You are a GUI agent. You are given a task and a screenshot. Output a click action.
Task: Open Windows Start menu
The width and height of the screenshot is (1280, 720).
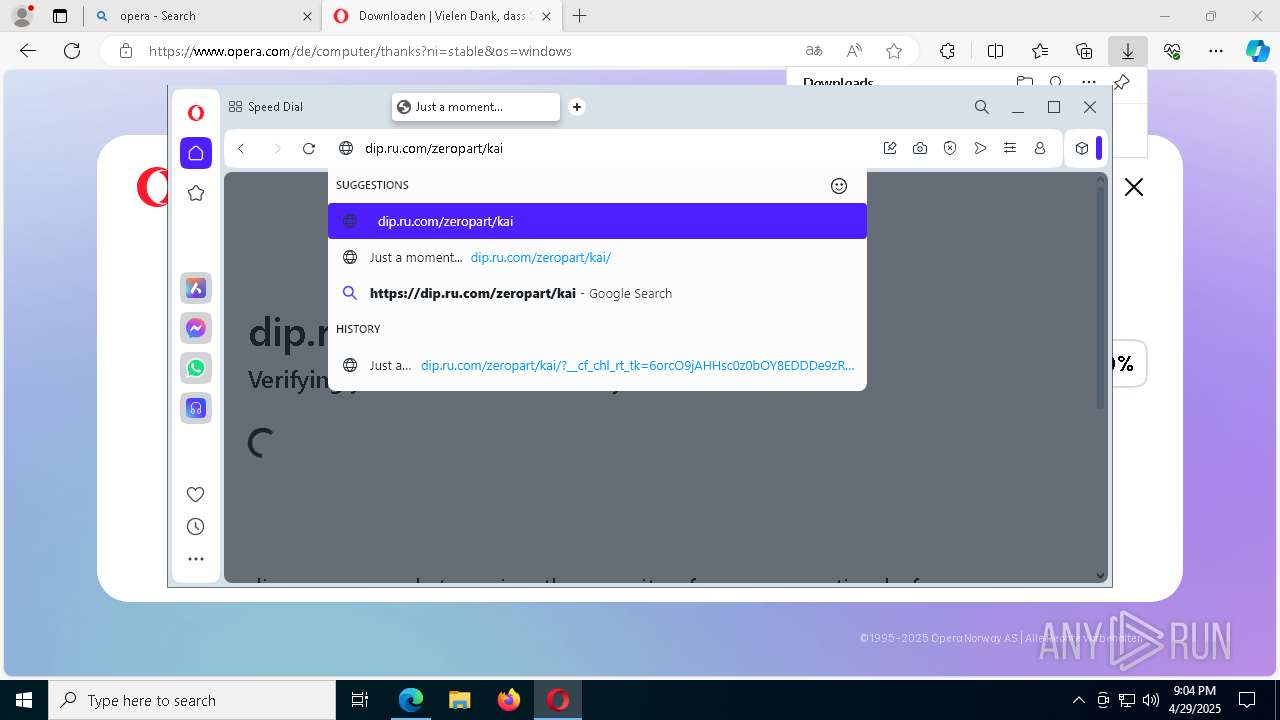24,700
